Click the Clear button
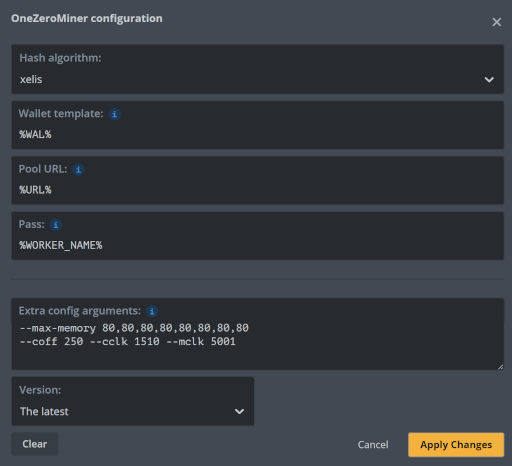 [35, 444]
